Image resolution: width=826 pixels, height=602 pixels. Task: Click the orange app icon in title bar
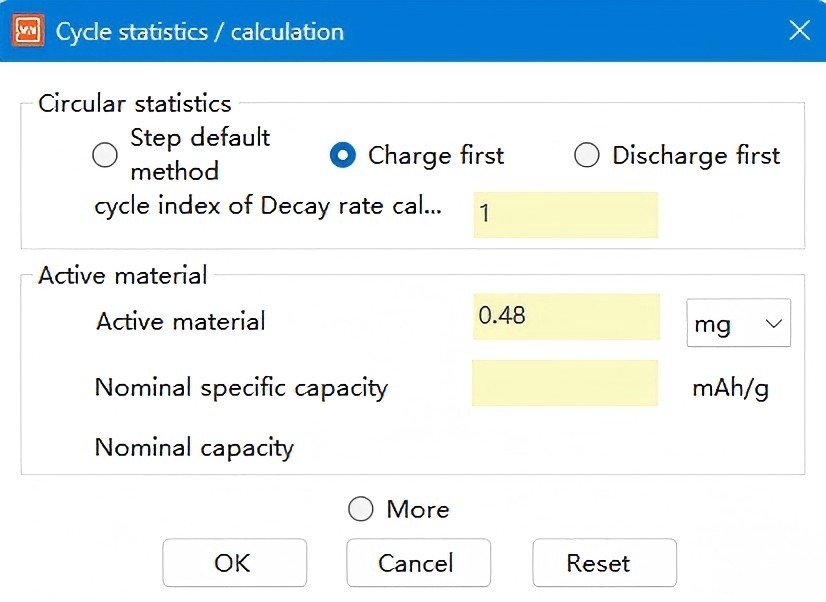pos(28,31)
